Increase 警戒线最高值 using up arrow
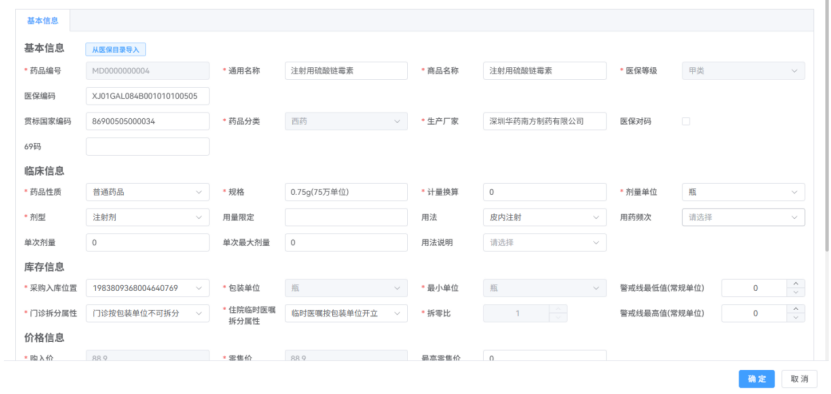831x394 pixels. pyautogui.click(x=795, y=309)
